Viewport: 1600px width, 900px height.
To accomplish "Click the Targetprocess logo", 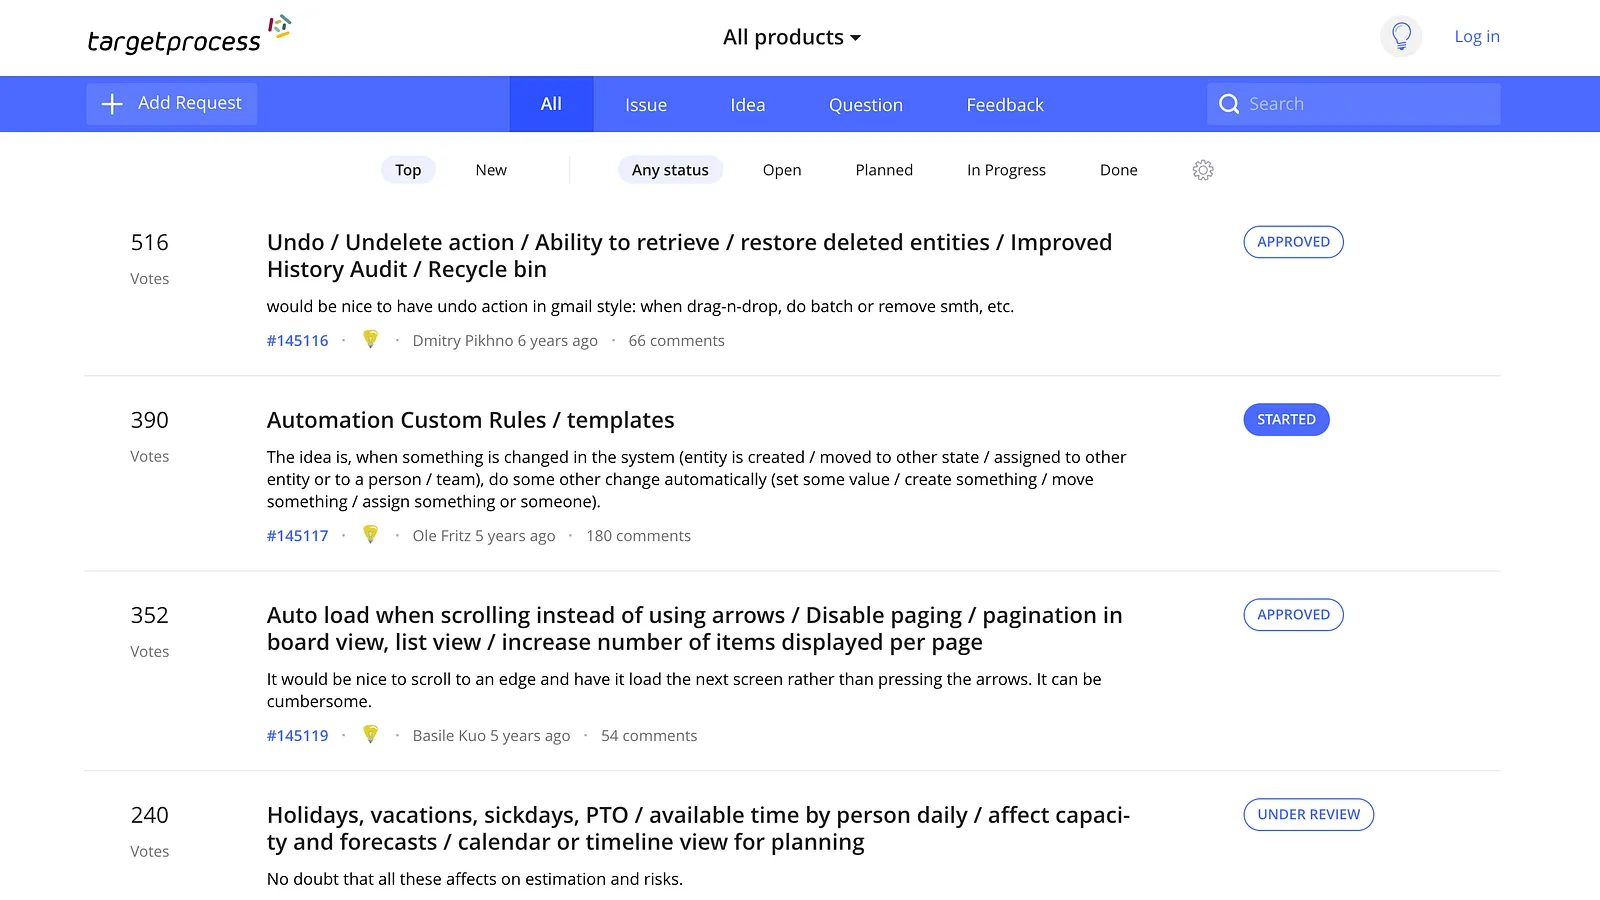I will tap(189, 35).
